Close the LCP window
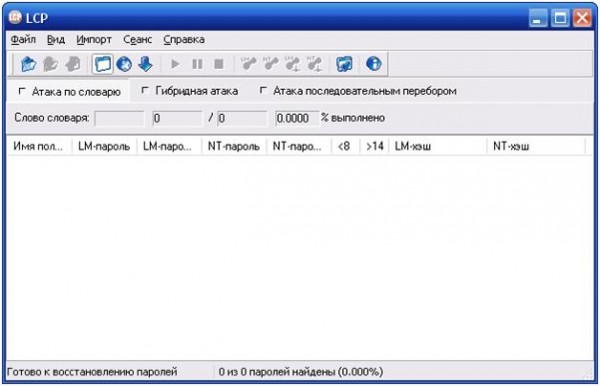600x386 pixels. click(582, 18)
